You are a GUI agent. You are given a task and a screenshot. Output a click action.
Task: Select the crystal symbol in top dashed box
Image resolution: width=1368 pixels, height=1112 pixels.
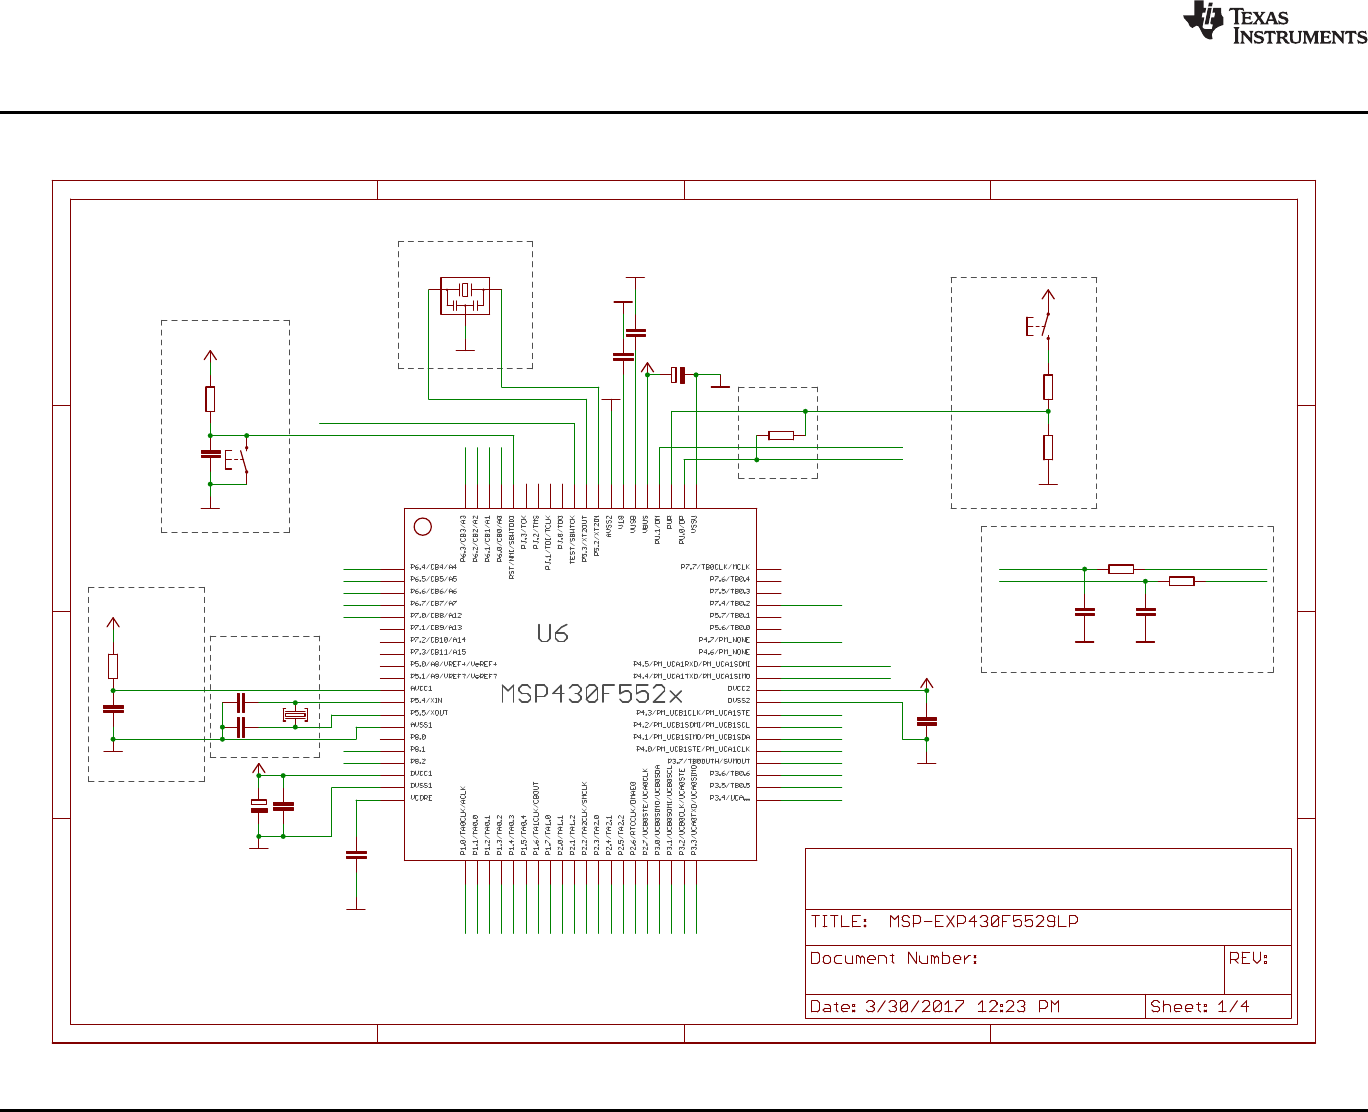point(465,296)
